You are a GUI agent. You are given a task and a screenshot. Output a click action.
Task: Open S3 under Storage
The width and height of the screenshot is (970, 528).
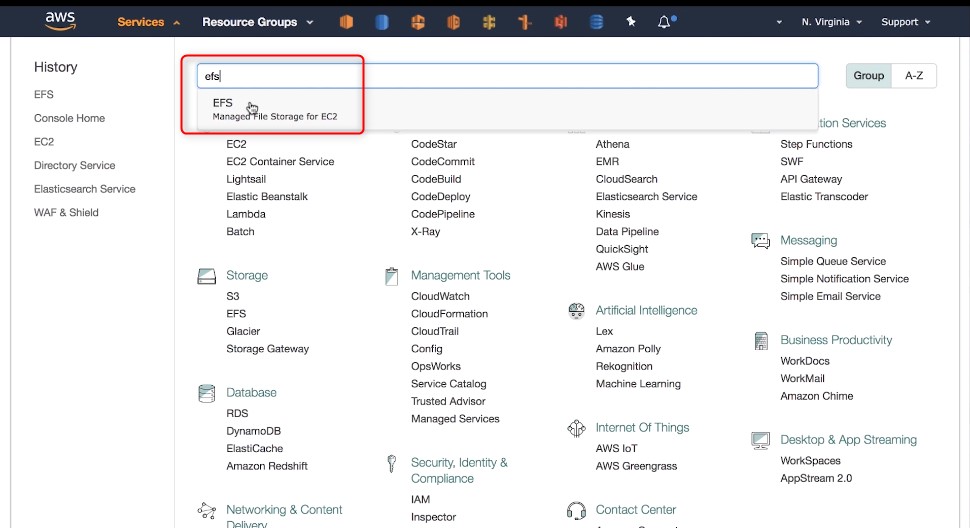[x=233, y=296]
